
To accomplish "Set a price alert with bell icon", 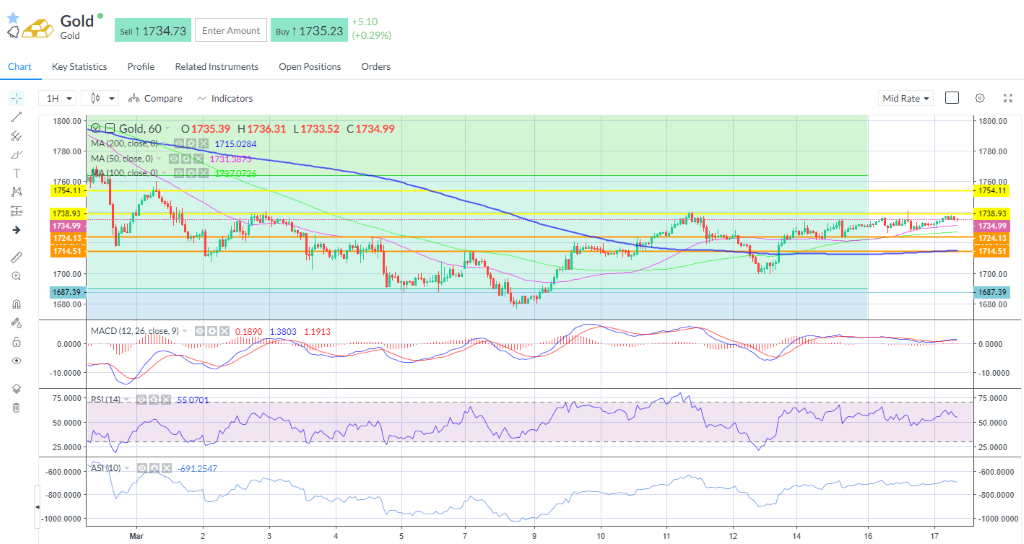I will pos(13,32).
